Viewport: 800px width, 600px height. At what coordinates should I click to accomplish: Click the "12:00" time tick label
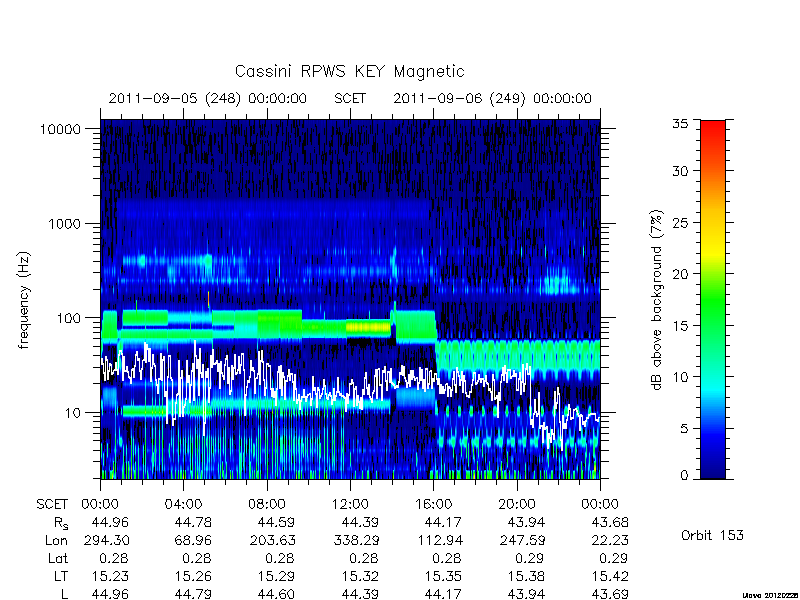(x=350, y=505)
